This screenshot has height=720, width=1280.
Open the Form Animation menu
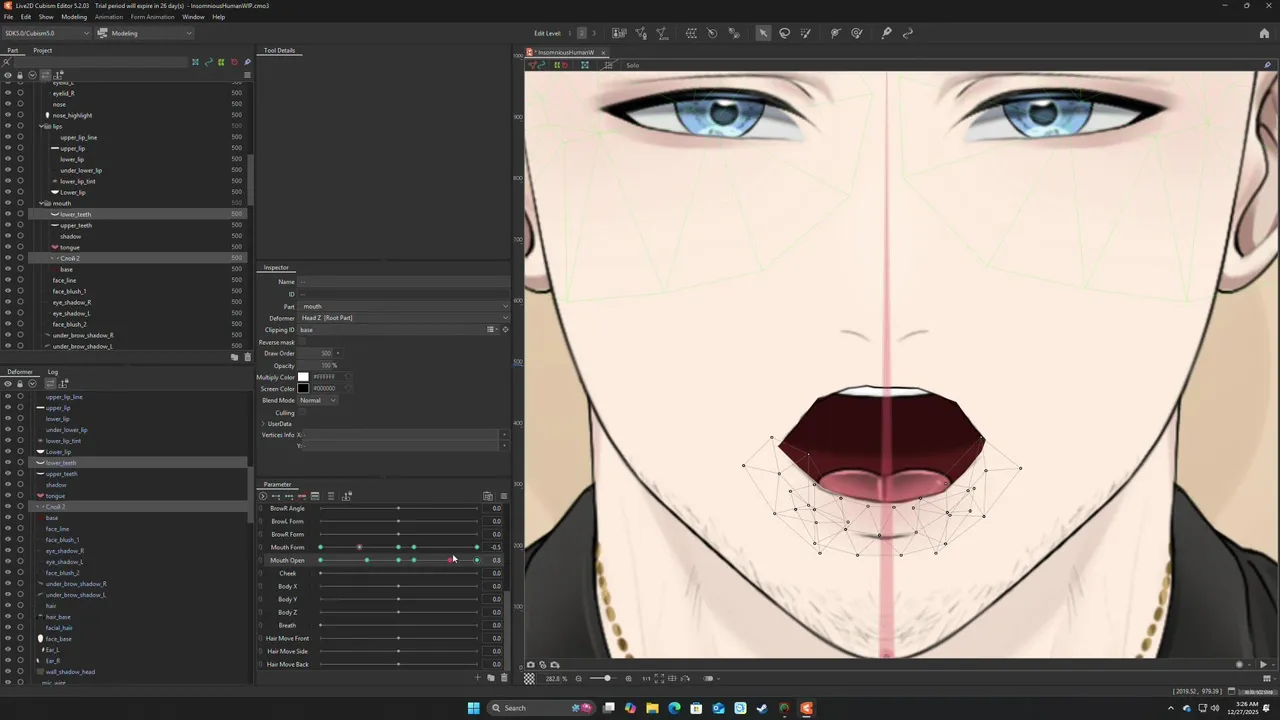(153, 17)
